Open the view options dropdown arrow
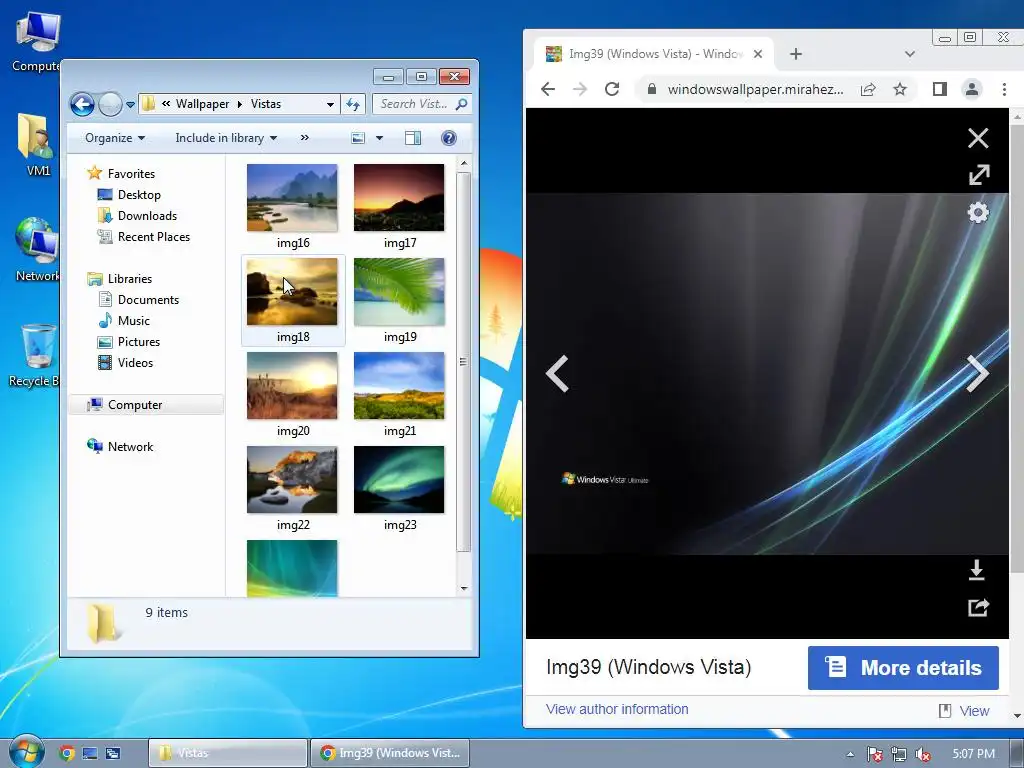The height and width of the screenshot is (768, 1024). [379, 138]
